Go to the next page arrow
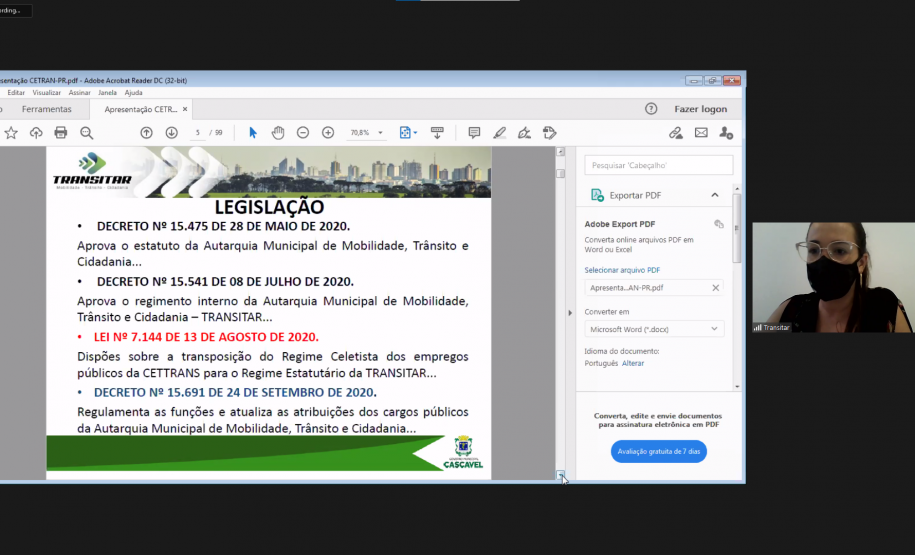 (171, 133)
